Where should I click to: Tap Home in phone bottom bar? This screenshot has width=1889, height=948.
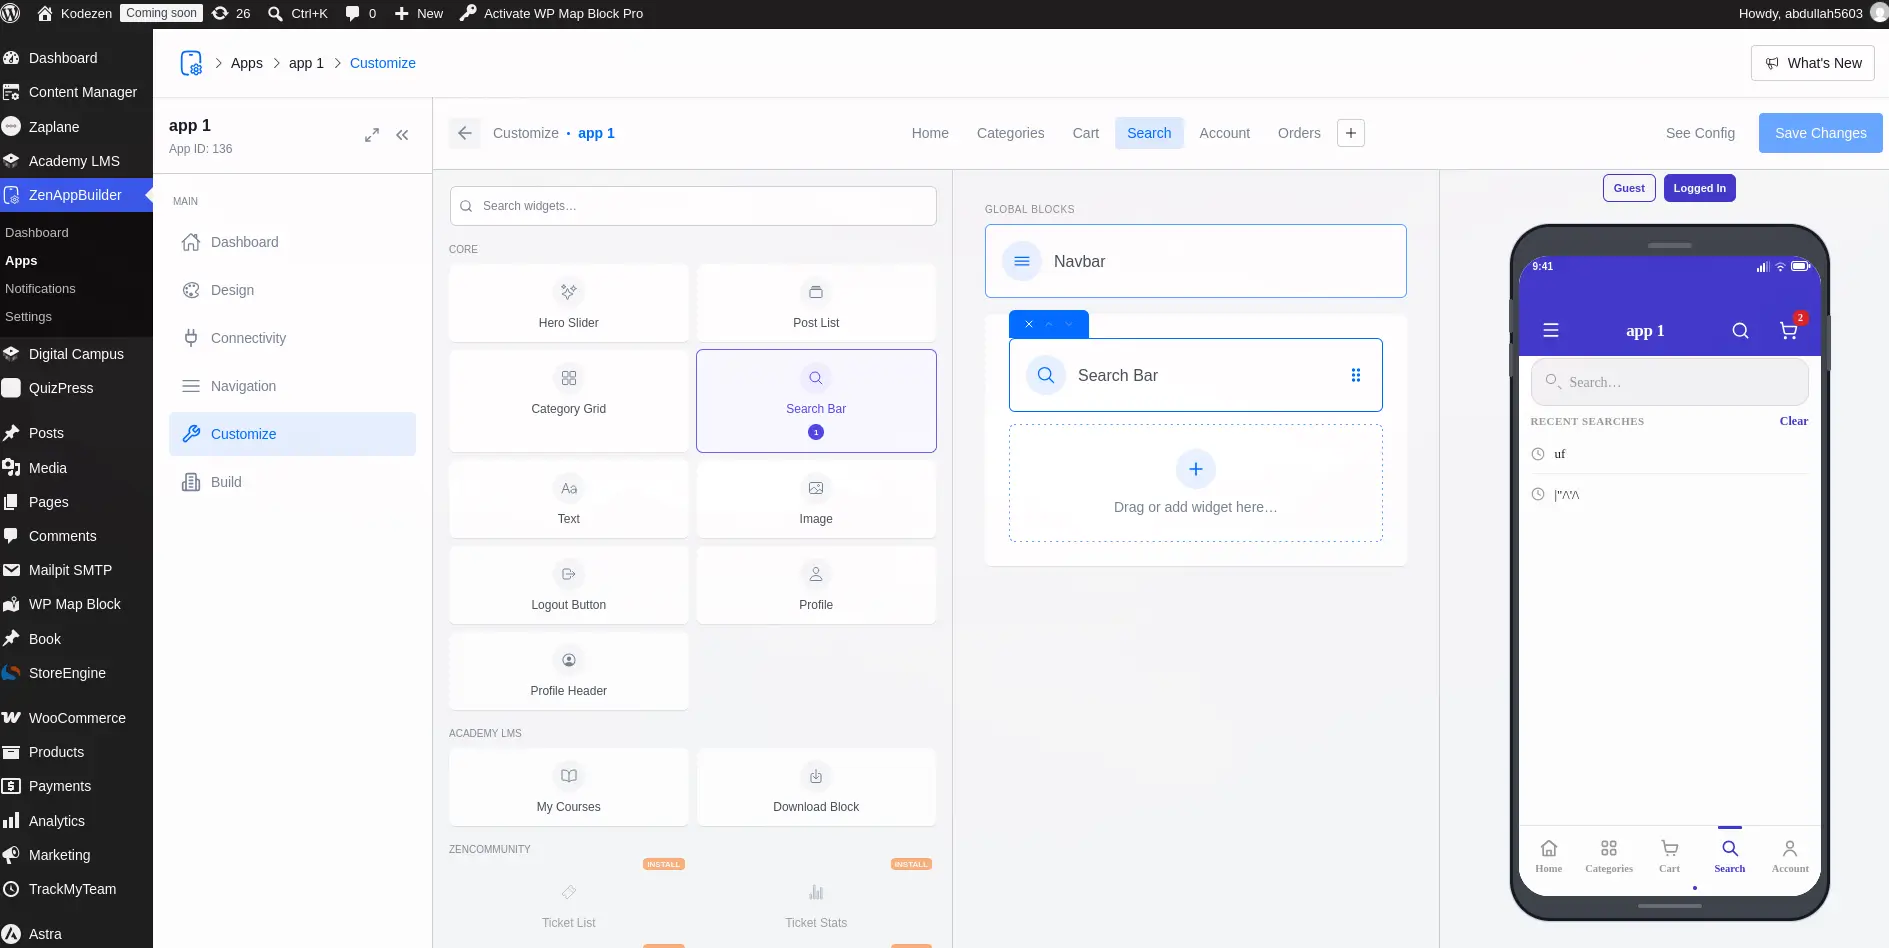click(x=1549, y=856)
